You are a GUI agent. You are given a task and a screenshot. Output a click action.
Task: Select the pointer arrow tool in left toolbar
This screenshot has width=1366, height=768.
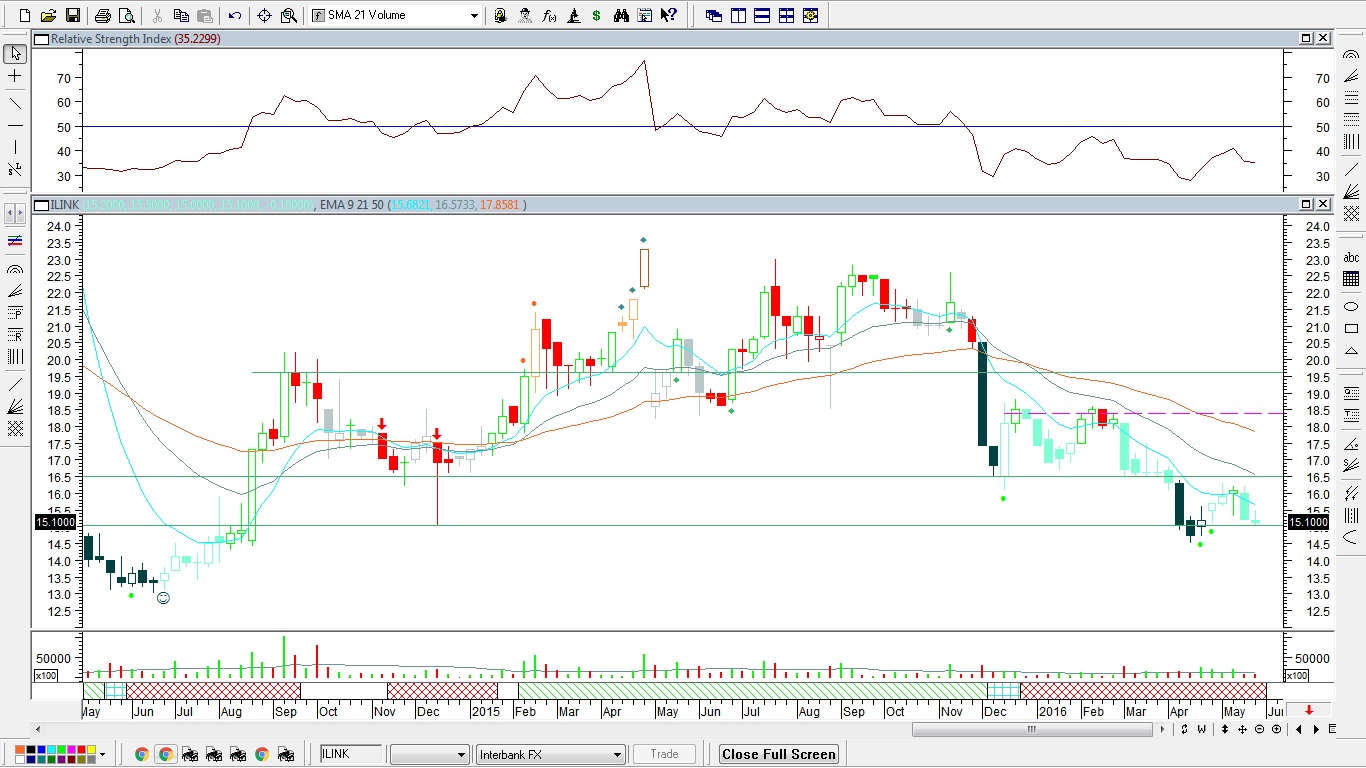pyautogui.click(x=15, y=54)
